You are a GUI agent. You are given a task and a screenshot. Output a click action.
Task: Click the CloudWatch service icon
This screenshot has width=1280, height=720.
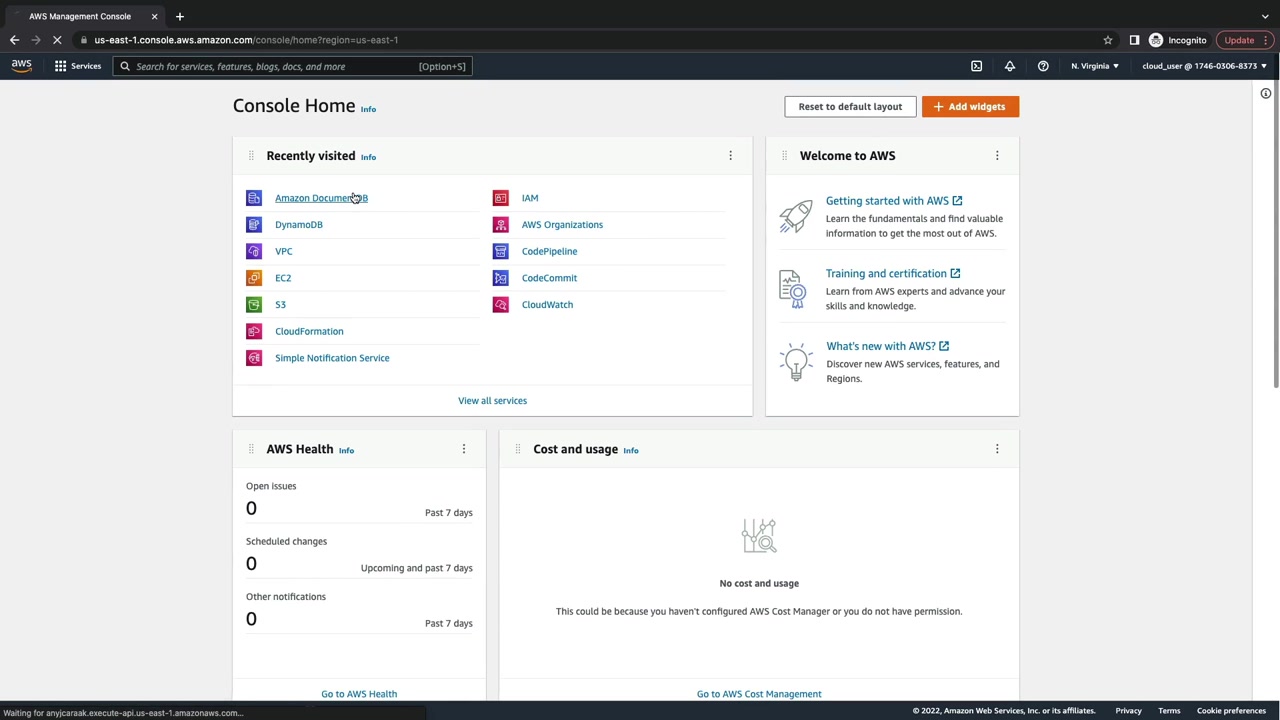[500, 305]
